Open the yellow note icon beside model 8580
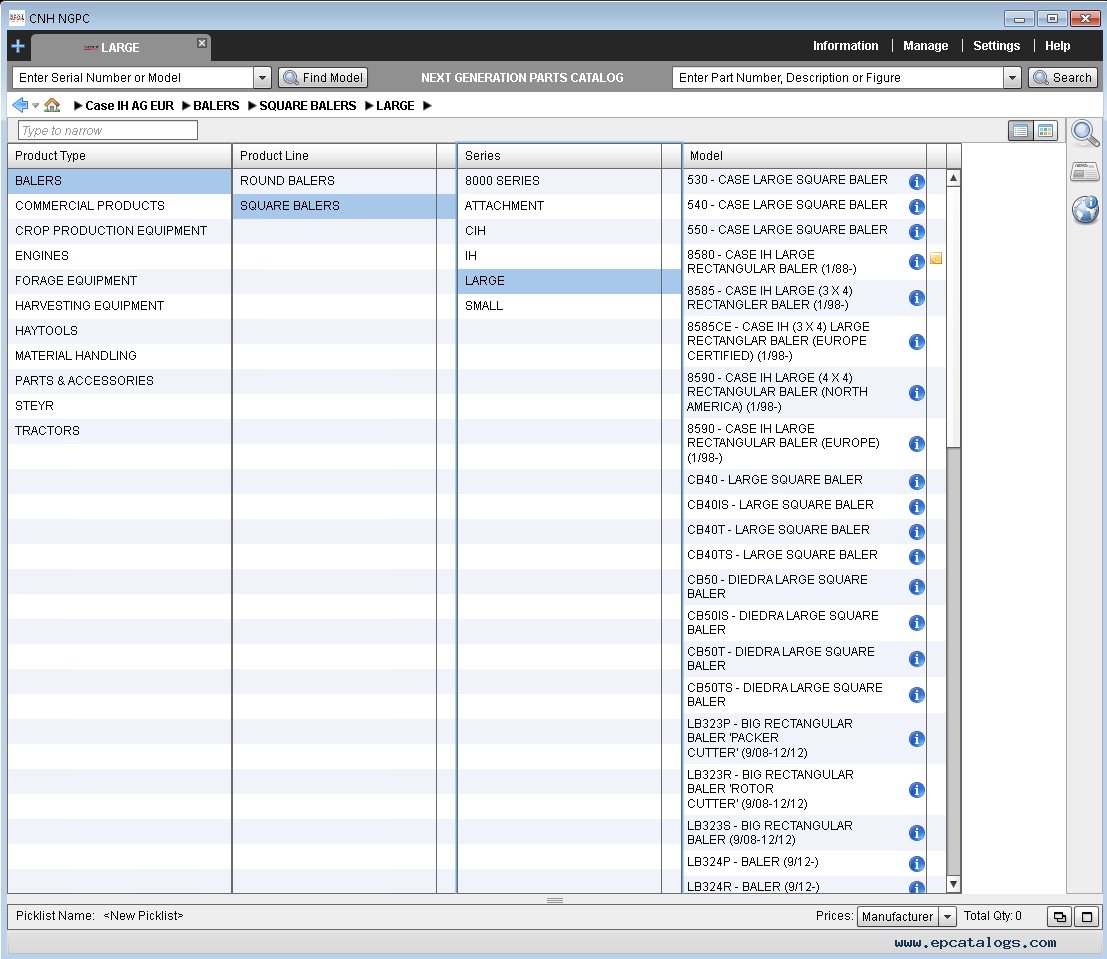 [x=936, y=259]
